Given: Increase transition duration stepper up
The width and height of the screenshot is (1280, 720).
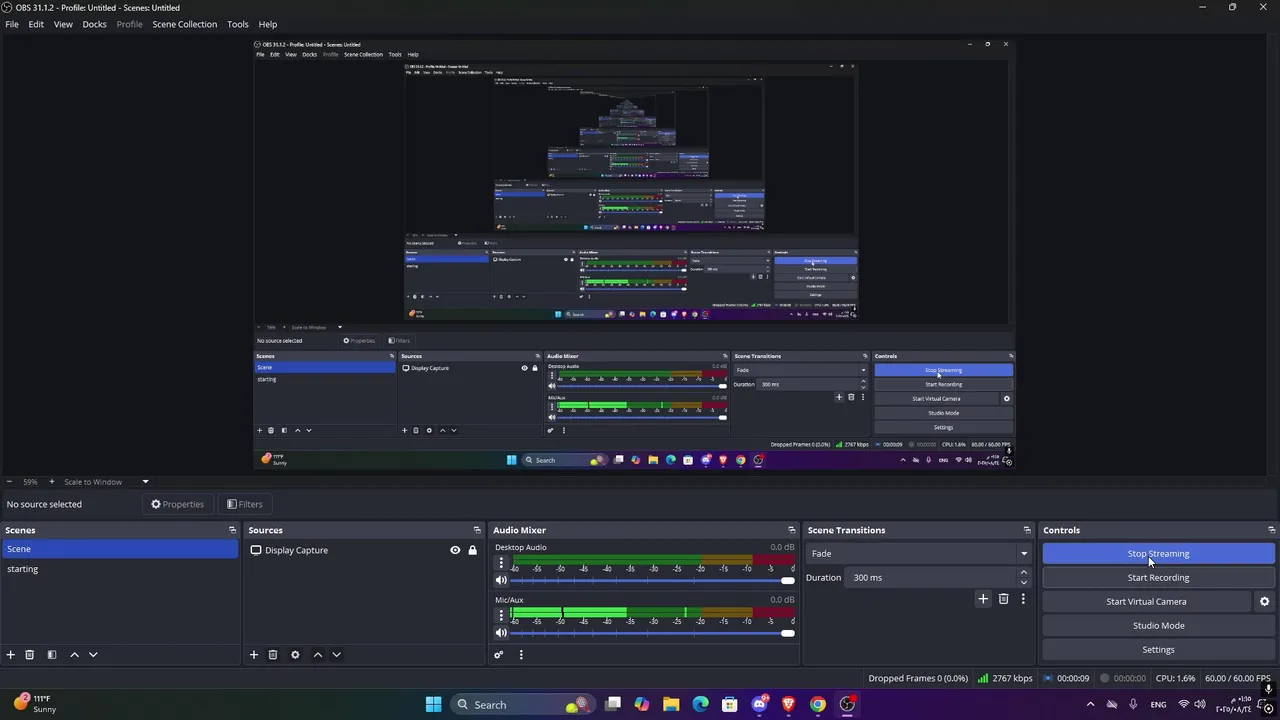Looking at the screenshot, I should 1023,573.
